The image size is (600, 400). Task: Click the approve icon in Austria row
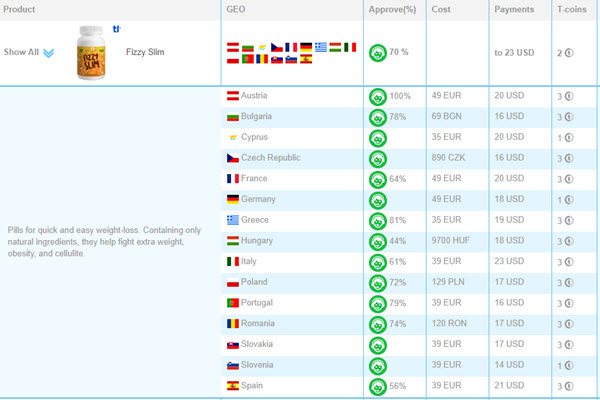[378, 96]
